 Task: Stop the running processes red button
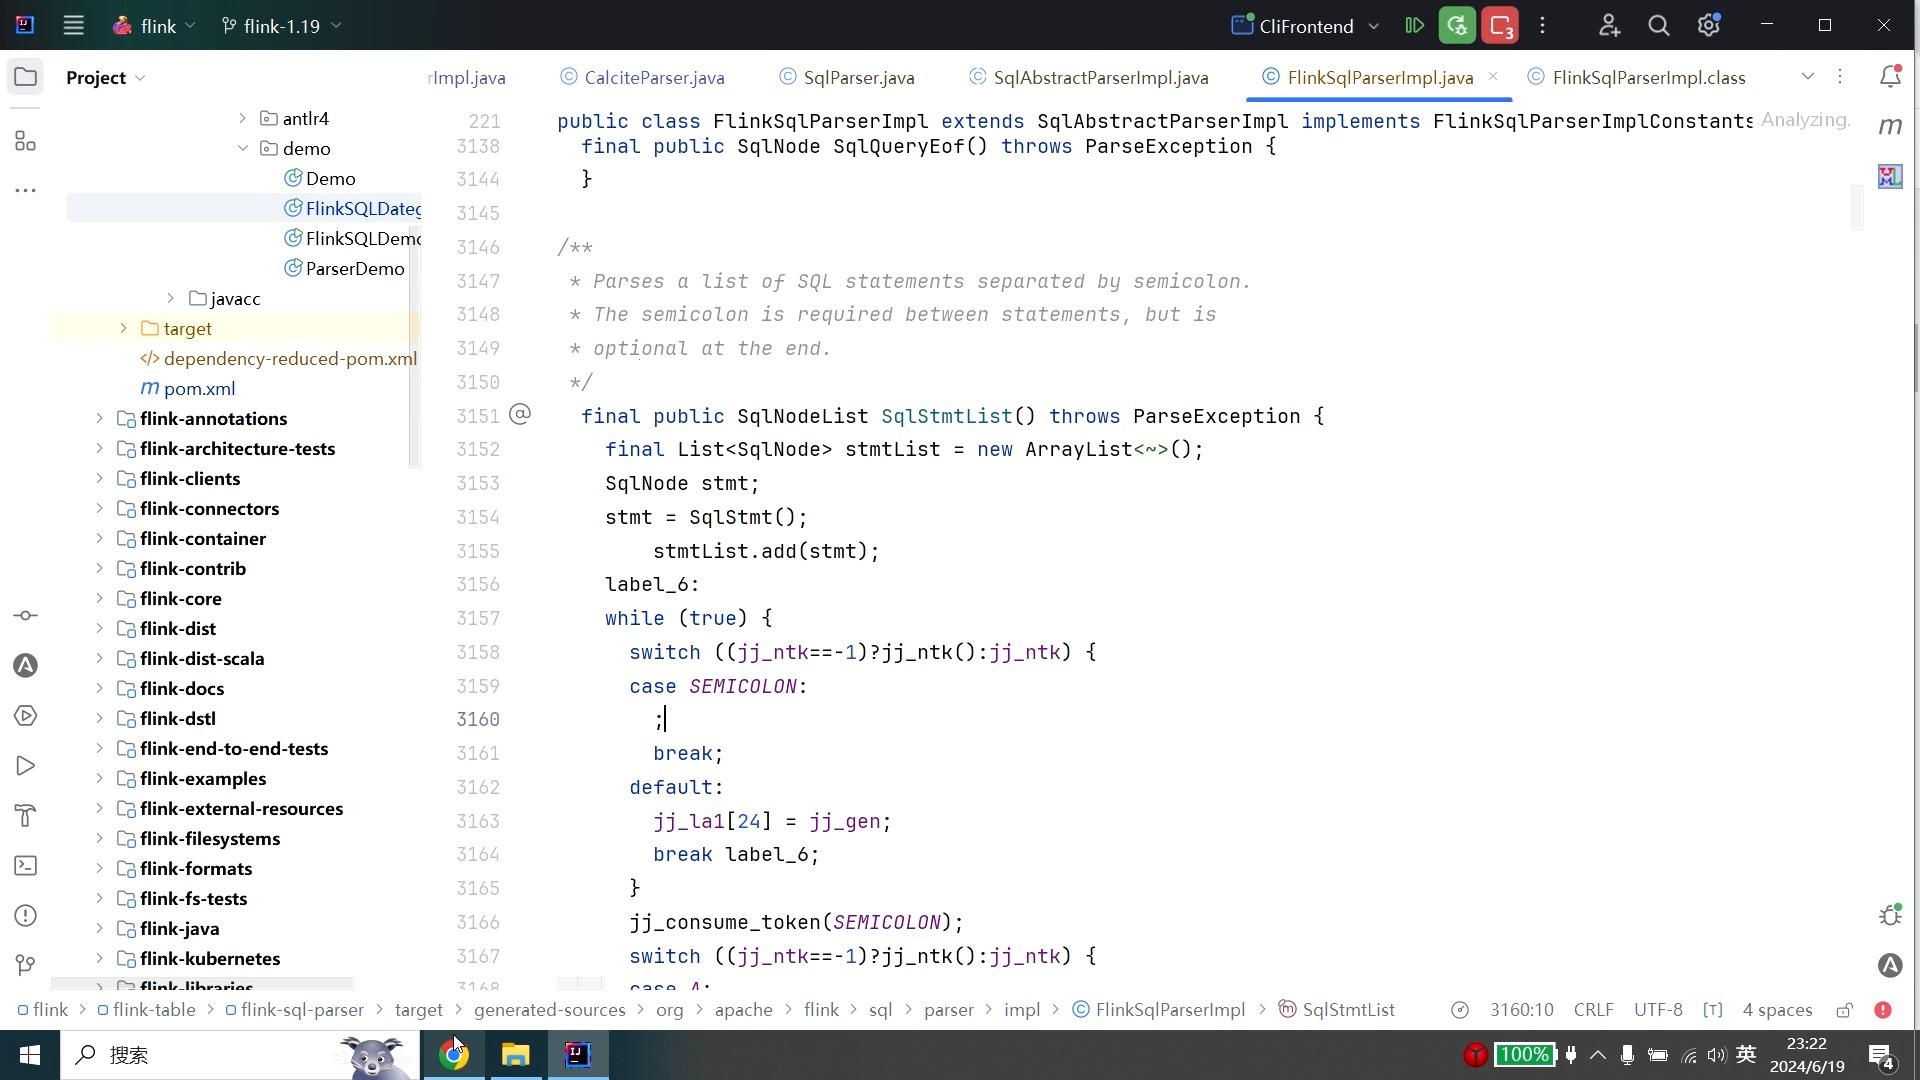tap(1500, 26)
